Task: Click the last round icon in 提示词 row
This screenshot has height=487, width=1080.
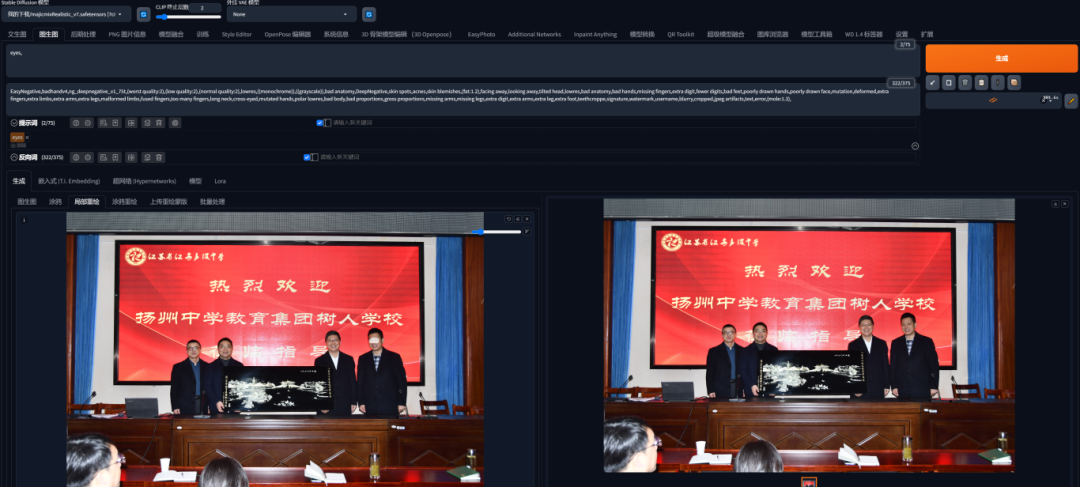Action: (176, 123)
